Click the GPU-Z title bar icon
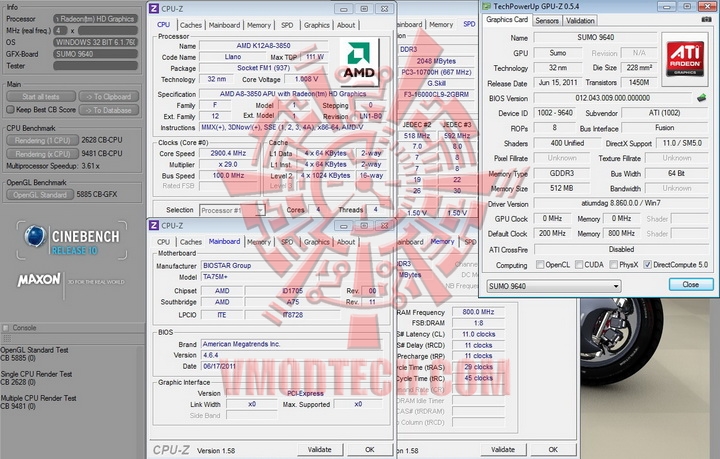Image resolution: width=720 pixels, height=459 pixels. click(487, 6)
